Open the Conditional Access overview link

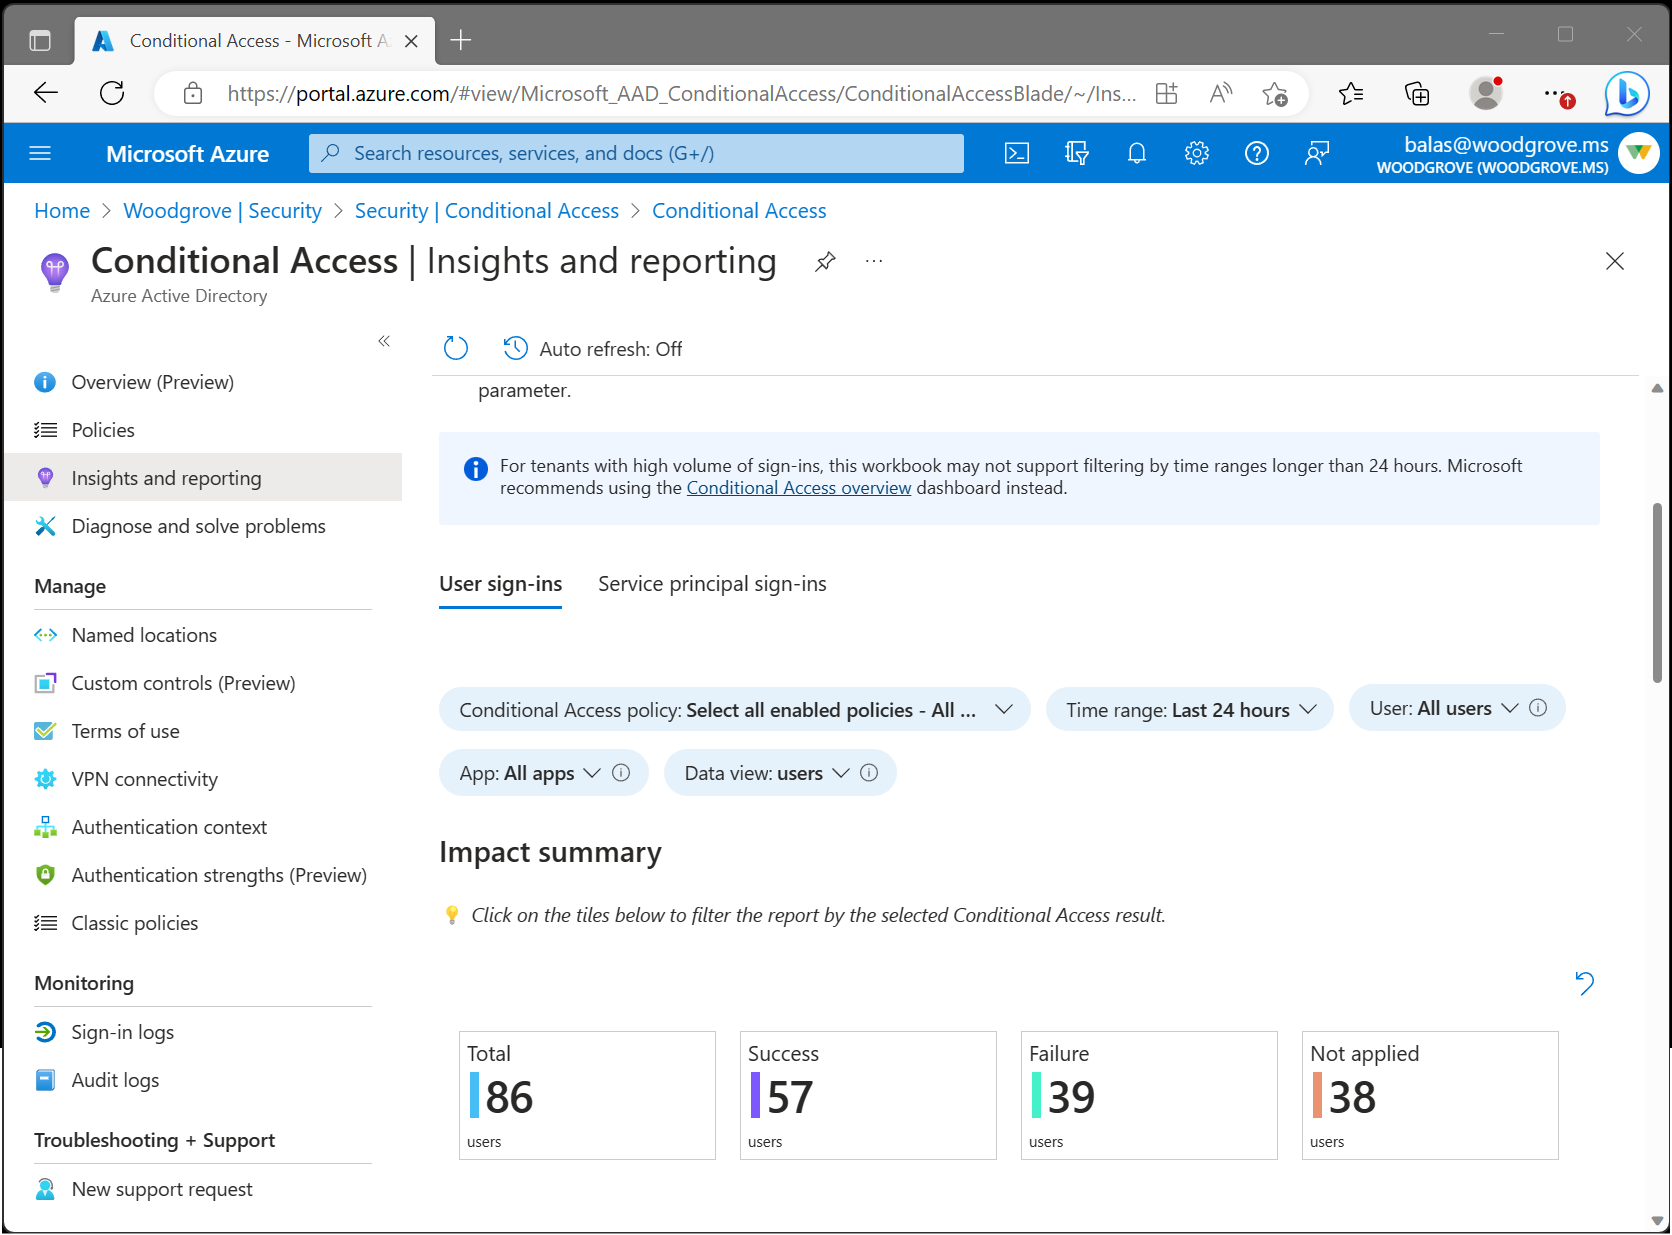[x=798, y=487]
